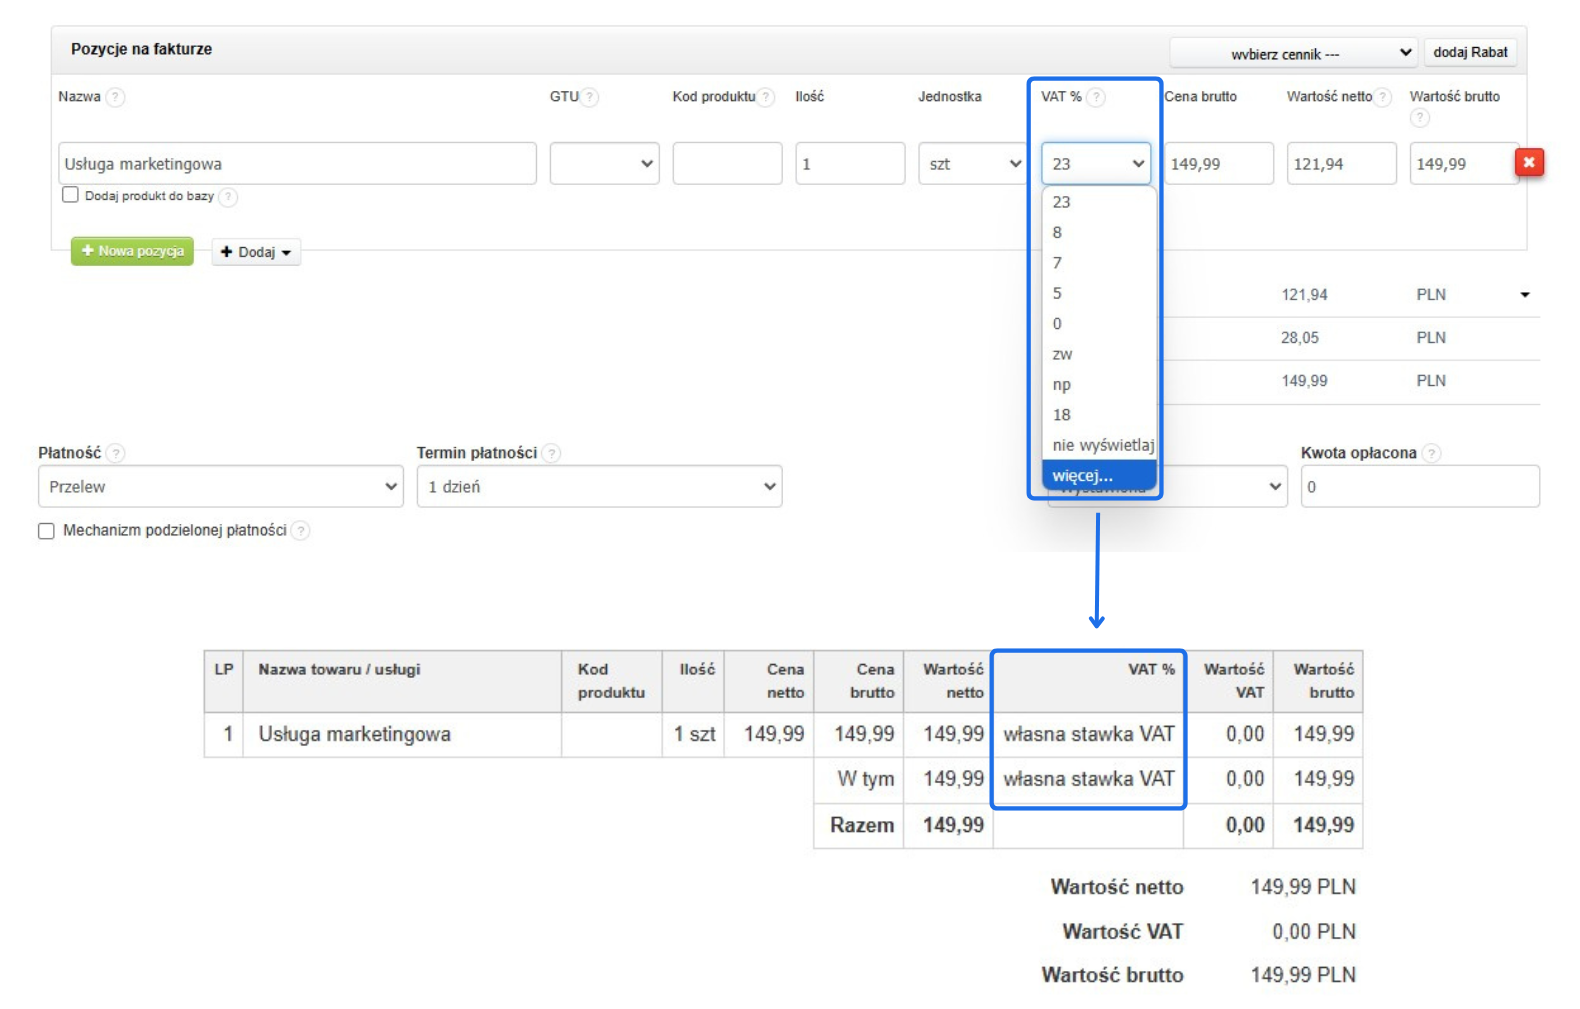Screen dimensions: 1580x1009
Task: Click help icon next to Wartość netto
Action: point(1382,97)
